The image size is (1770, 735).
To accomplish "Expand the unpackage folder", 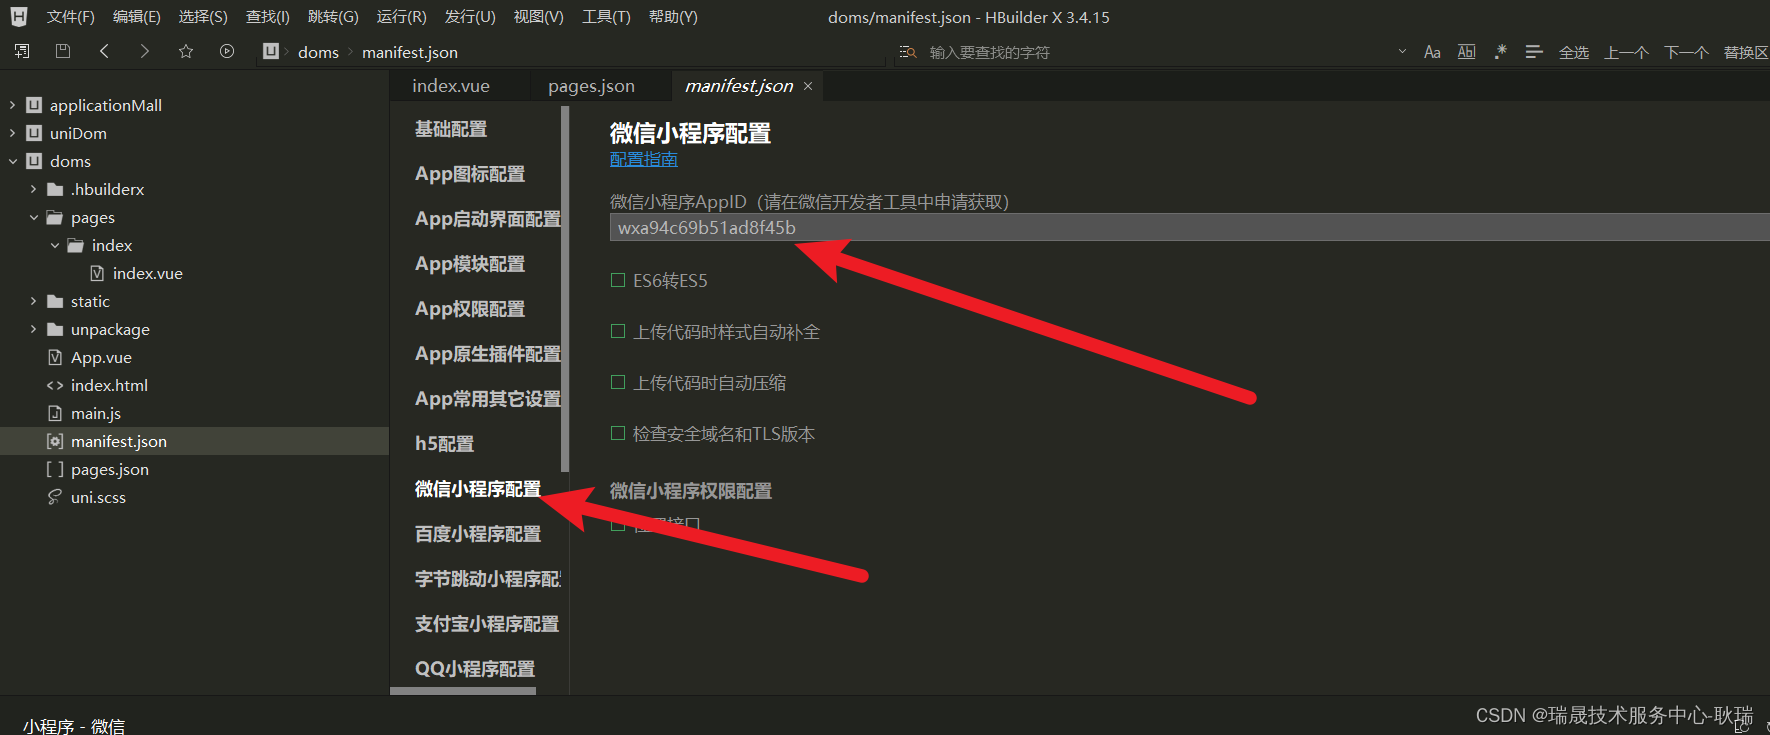I will 33,329.
